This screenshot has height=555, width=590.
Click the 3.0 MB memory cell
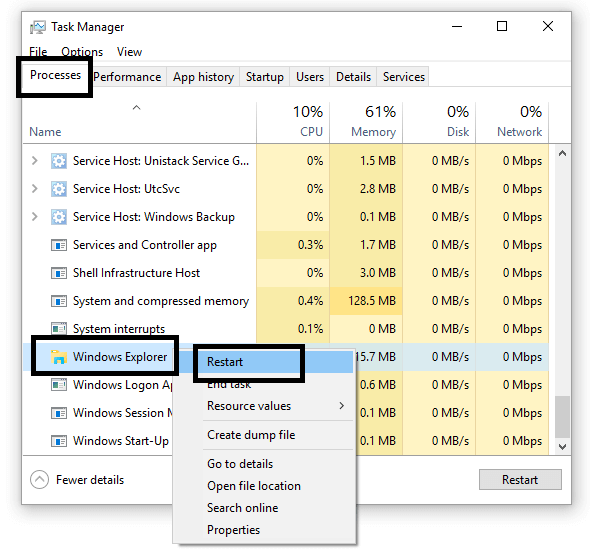(366, 273)
